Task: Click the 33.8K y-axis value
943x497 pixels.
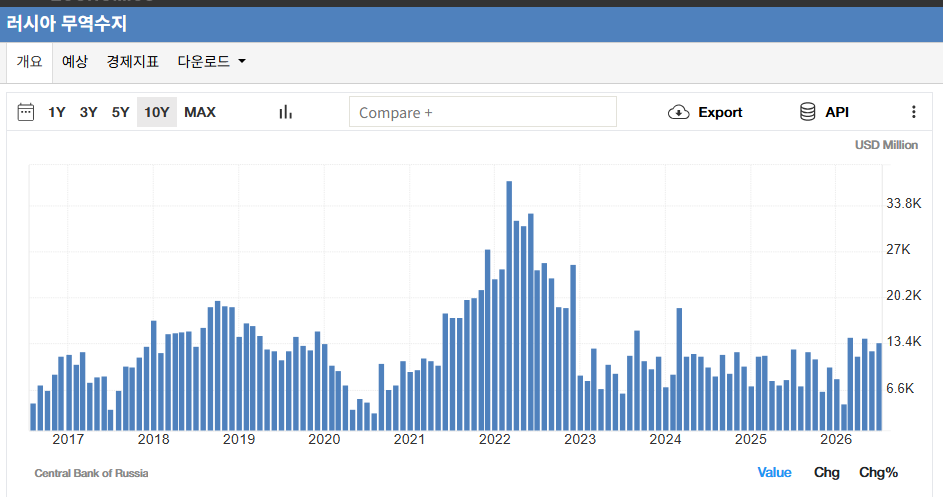Action: coord(903,203)
